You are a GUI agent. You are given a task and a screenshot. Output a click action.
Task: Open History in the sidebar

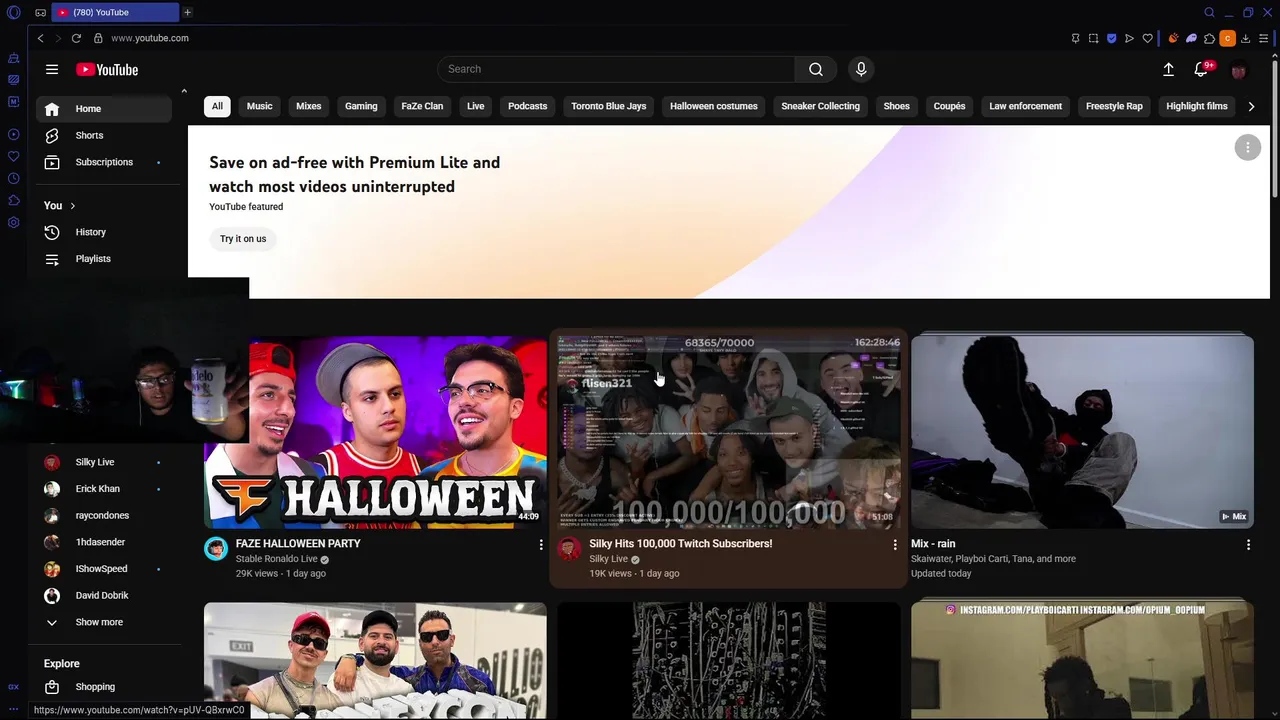104,232
